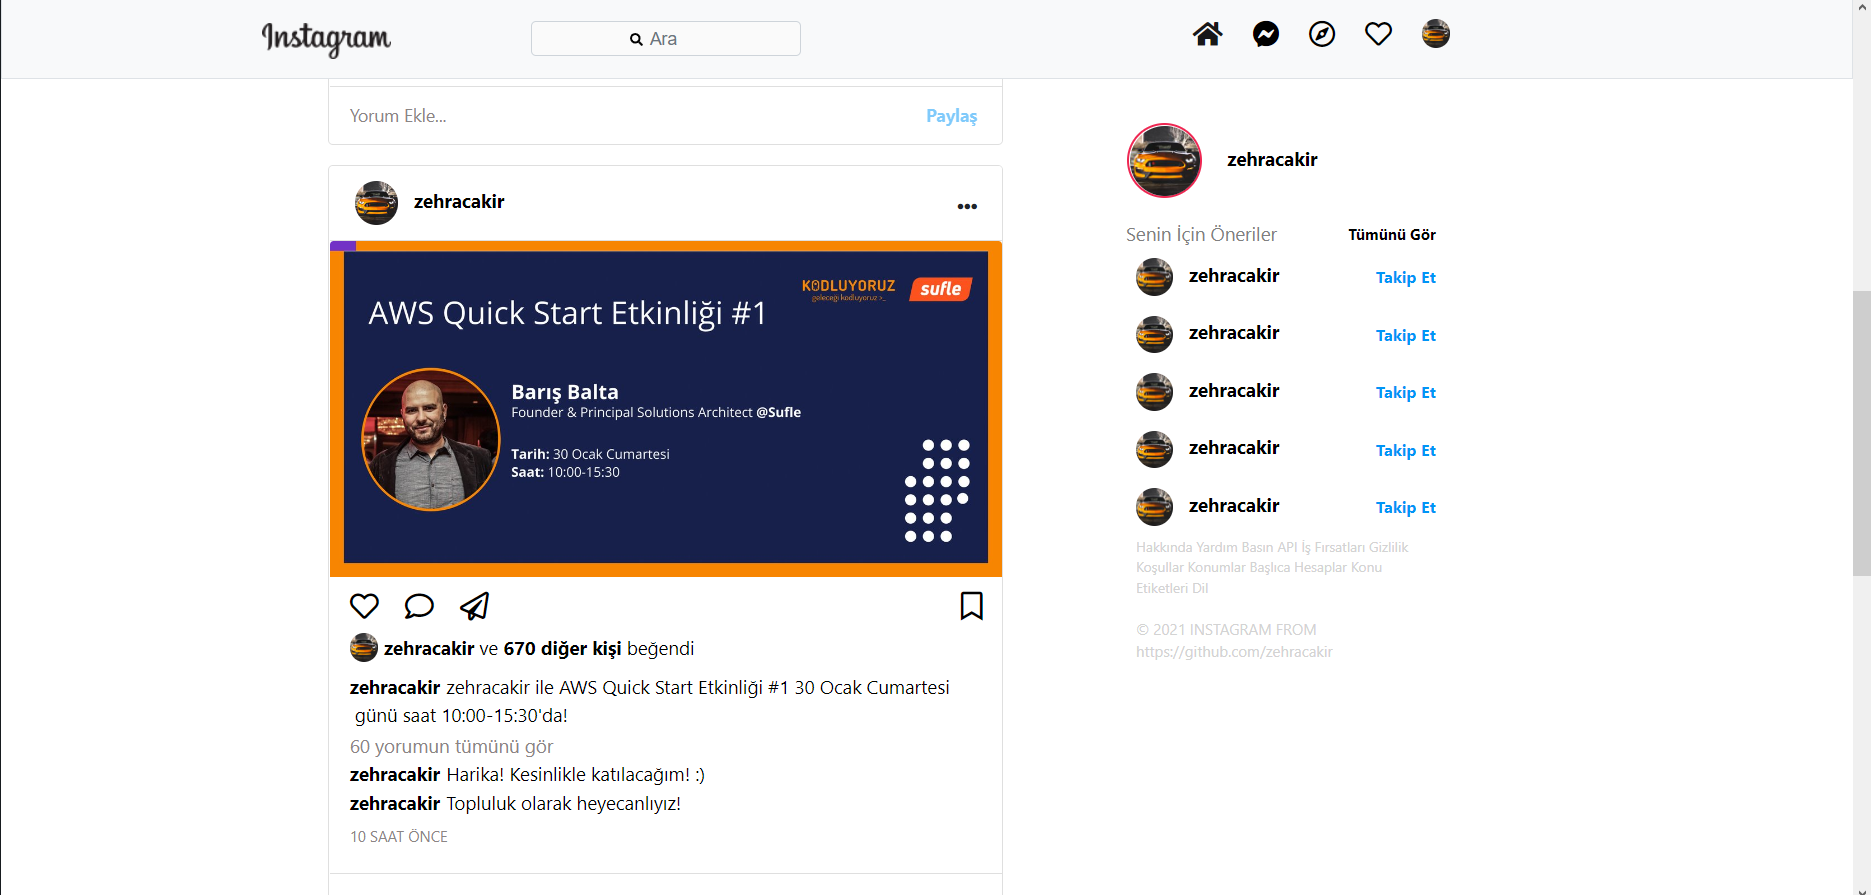
Task: Open the post's three-dot options menu
Action: pos(967,206)
